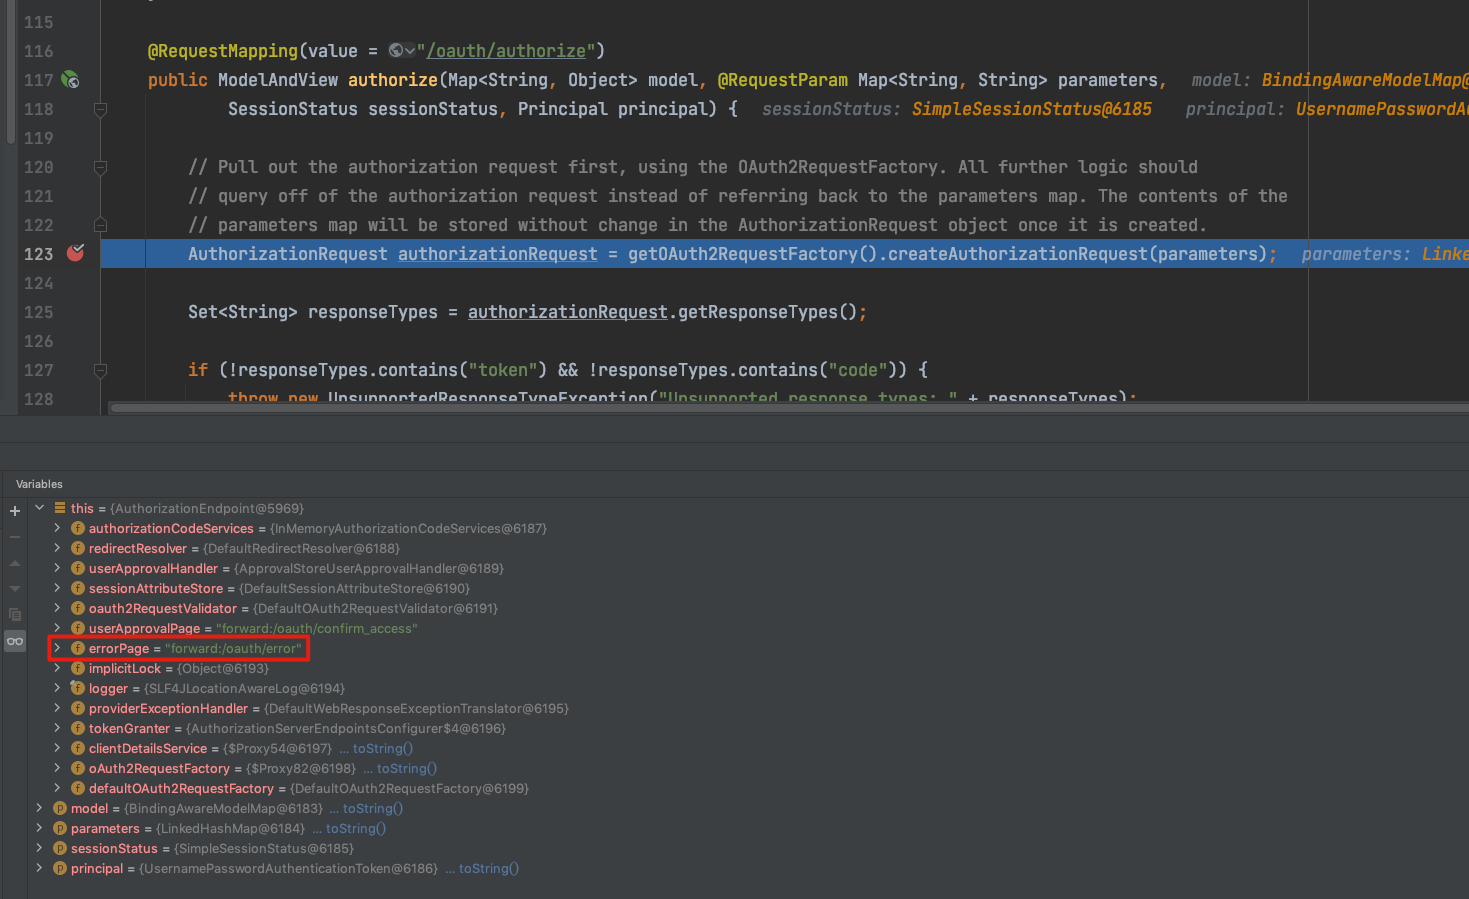Image resolution: width=1469 pixels, height=899 pixels.
Task: Click the {UsernamePasswordAuthenticationToken@6186} value
Action: click(288, 868)
